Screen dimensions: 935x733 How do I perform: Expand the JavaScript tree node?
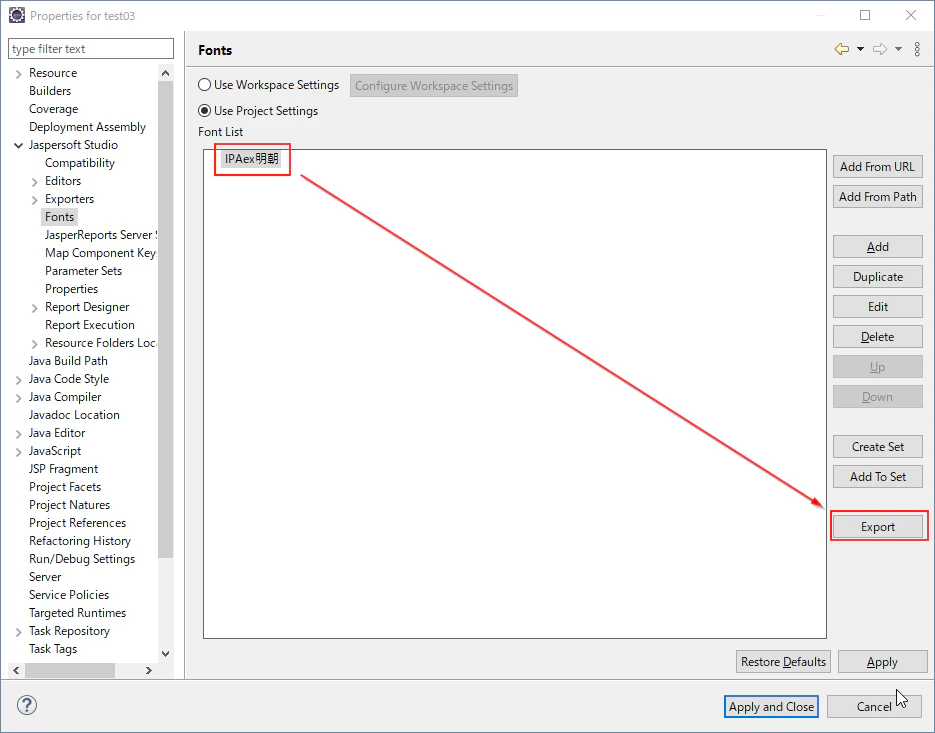point(18,452)
